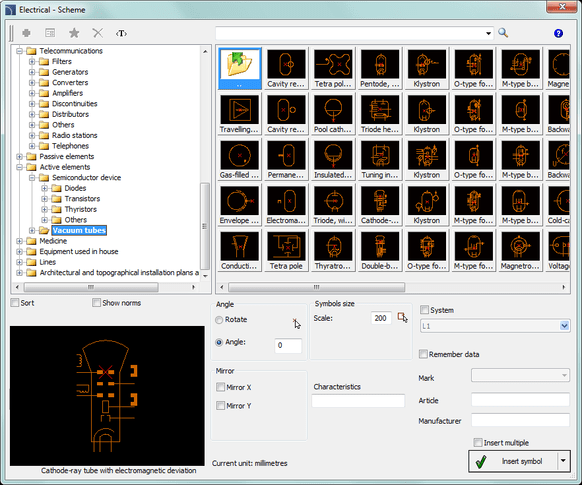Click the parent folder up thumbnail
The image size is (582, 485).
tap(240, 68)
